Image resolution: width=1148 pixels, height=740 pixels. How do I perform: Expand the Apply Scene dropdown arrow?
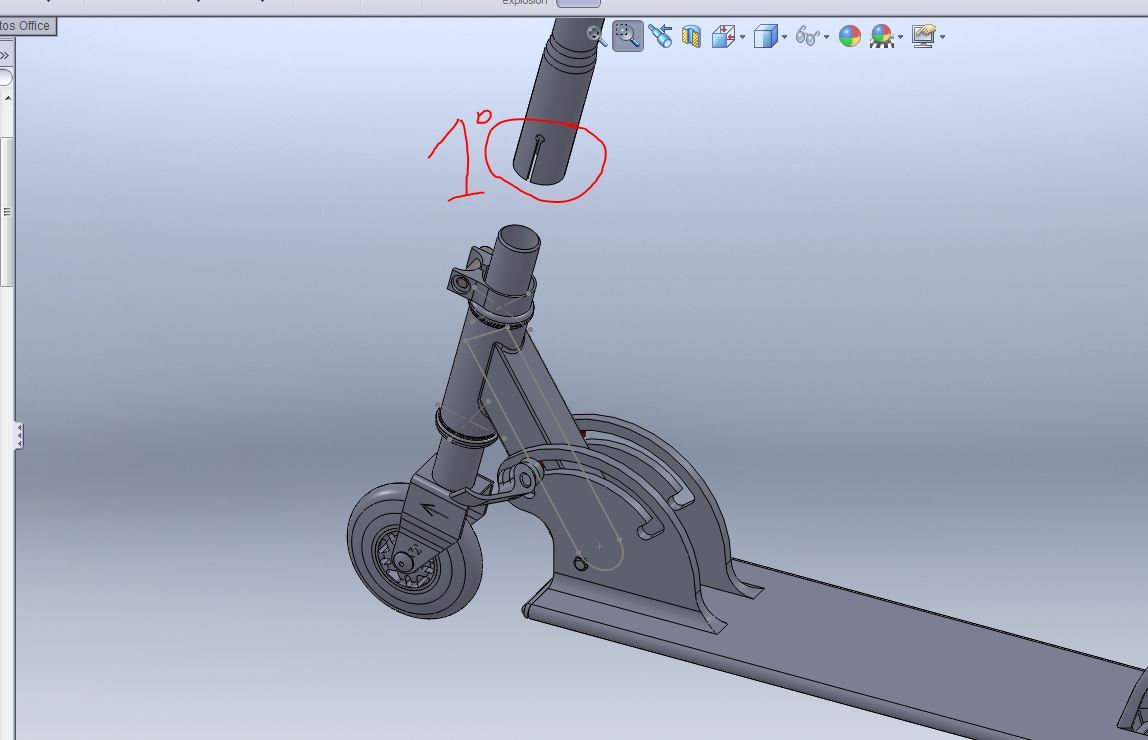click(x=900, y=37)
